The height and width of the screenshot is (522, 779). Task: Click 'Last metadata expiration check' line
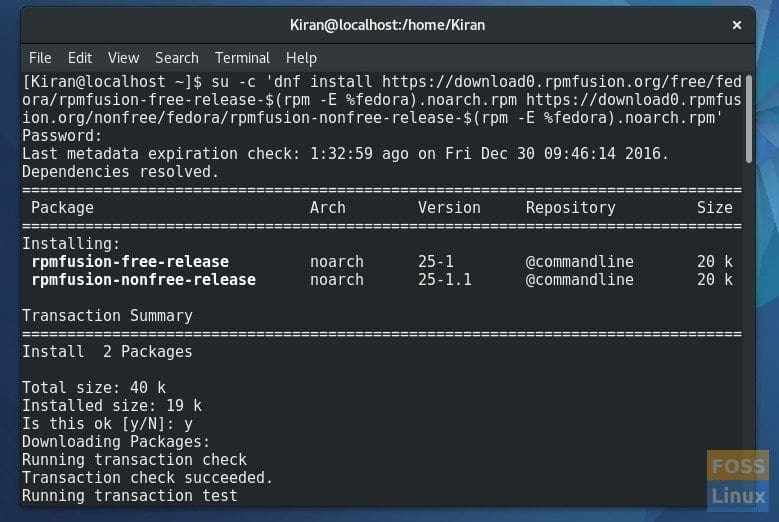click(x=346, y=154)
